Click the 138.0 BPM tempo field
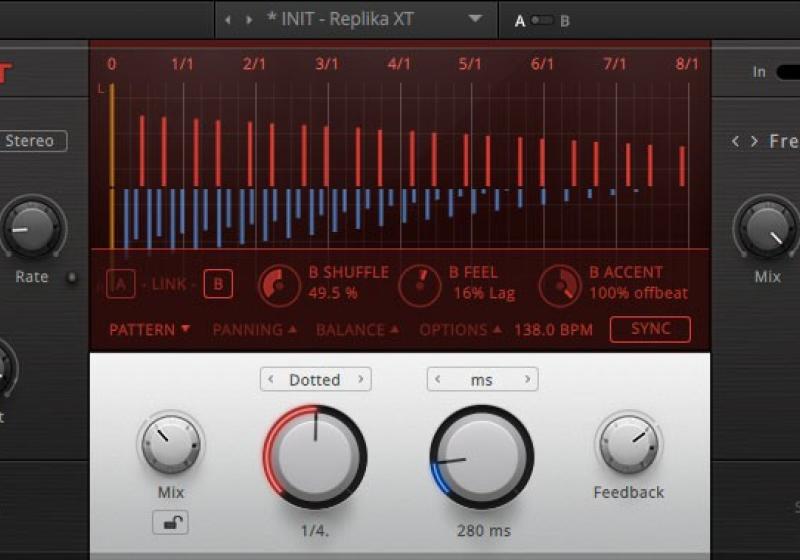The width and height of the screenshot is (800, 560). point(553,329)
